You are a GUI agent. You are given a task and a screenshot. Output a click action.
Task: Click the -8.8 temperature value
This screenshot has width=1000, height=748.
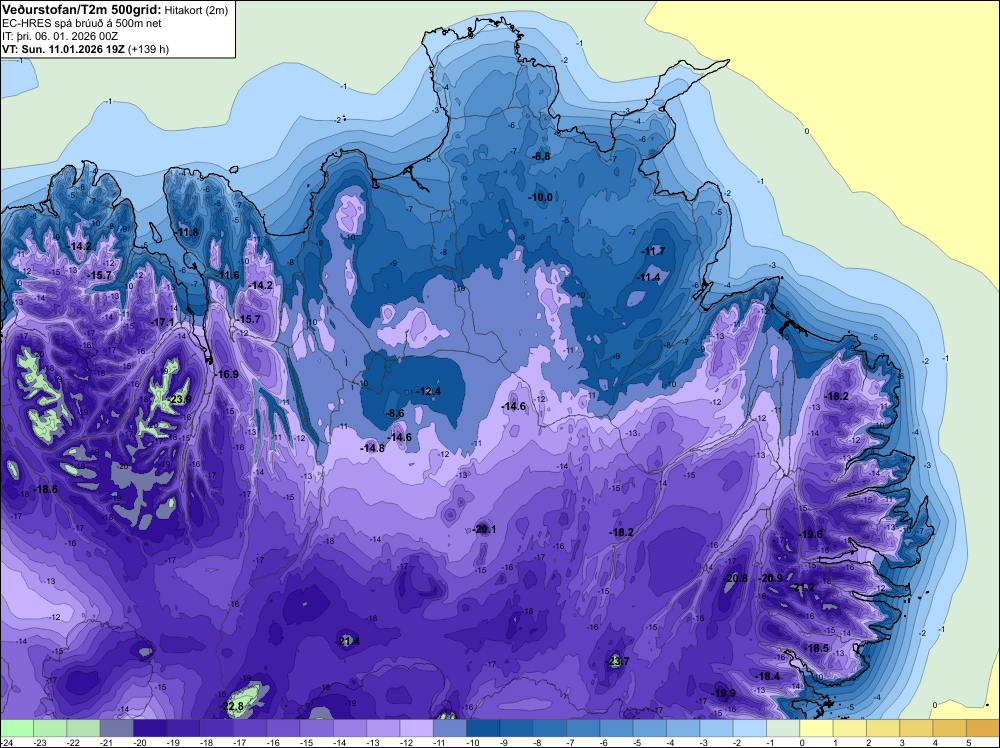[x=541, y=156]
